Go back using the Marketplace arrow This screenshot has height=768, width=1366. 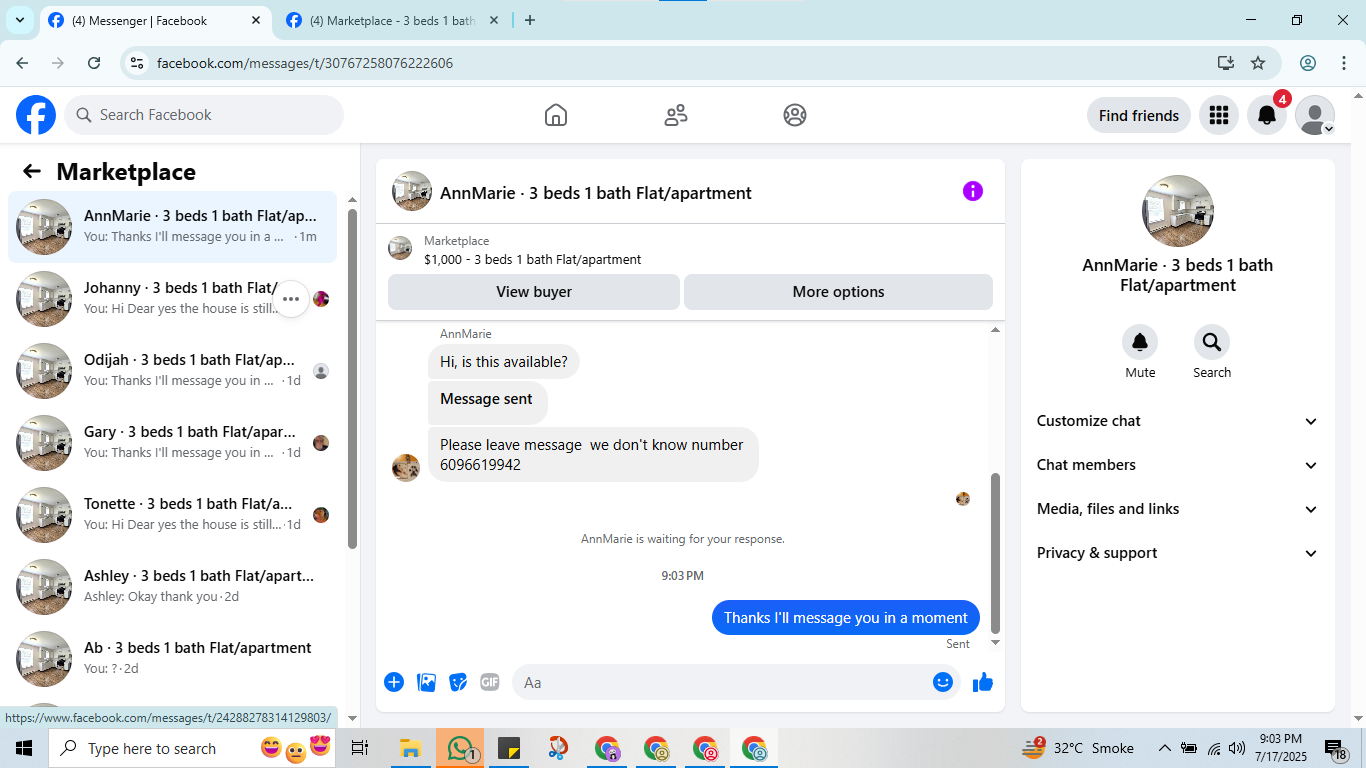32,171
